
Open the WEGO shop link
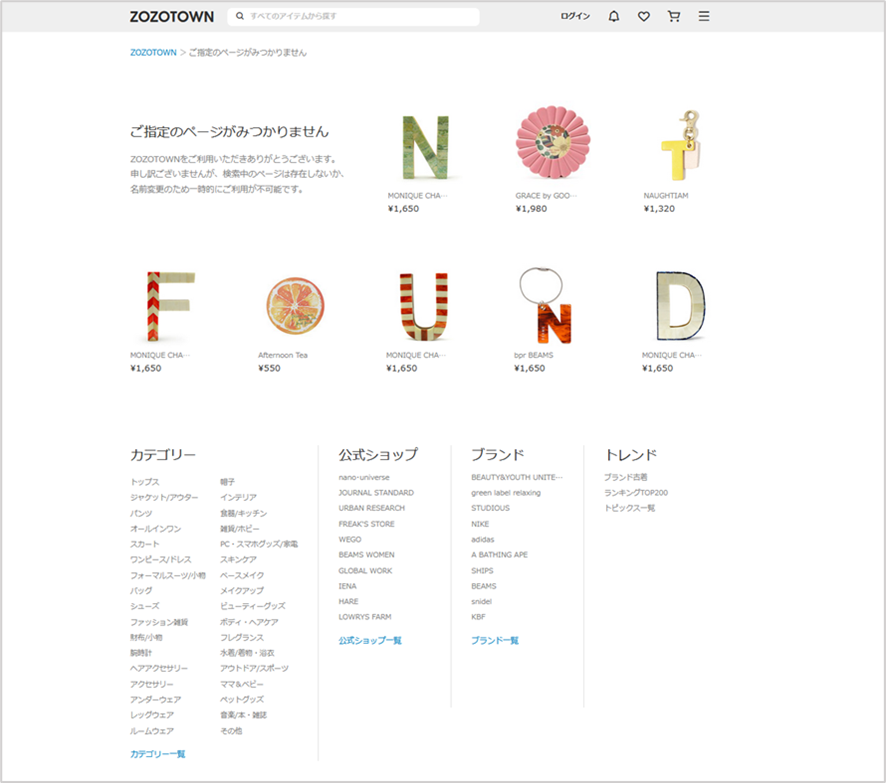(x=350, y=540)
